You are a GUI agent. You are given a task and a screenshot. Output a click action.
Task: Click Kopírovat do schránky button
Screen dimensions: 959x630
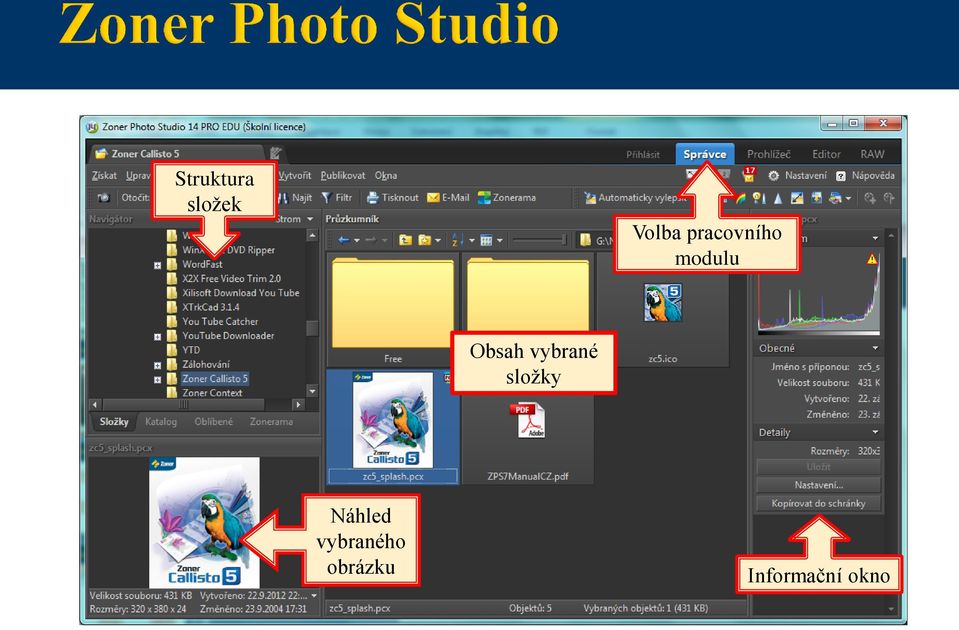click(x=818, y=503)
